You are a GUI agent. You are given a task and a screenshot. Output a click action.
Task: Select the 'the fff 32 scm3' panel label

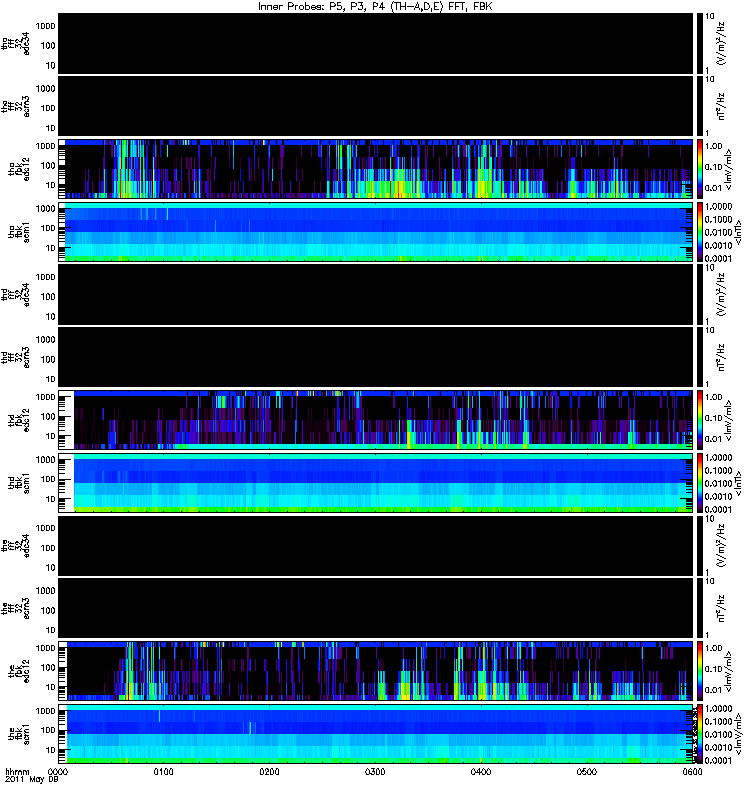16,609
